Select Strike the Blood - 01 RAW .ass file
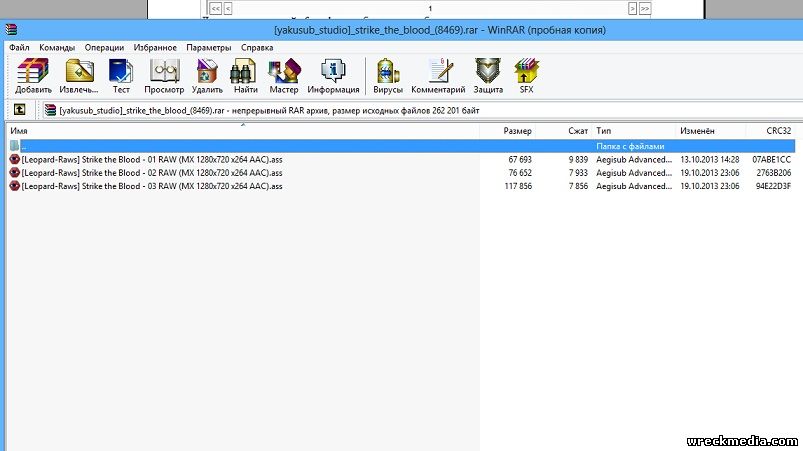The image size is (803, 451). (x=152, y=159)
